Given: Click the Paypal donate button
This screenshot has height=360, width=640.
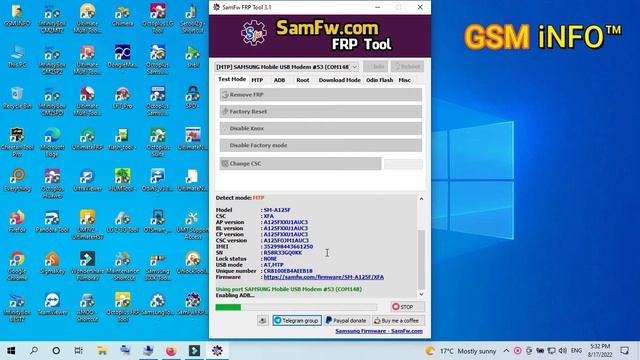Looking at the screenshot, I should [346, 320].
